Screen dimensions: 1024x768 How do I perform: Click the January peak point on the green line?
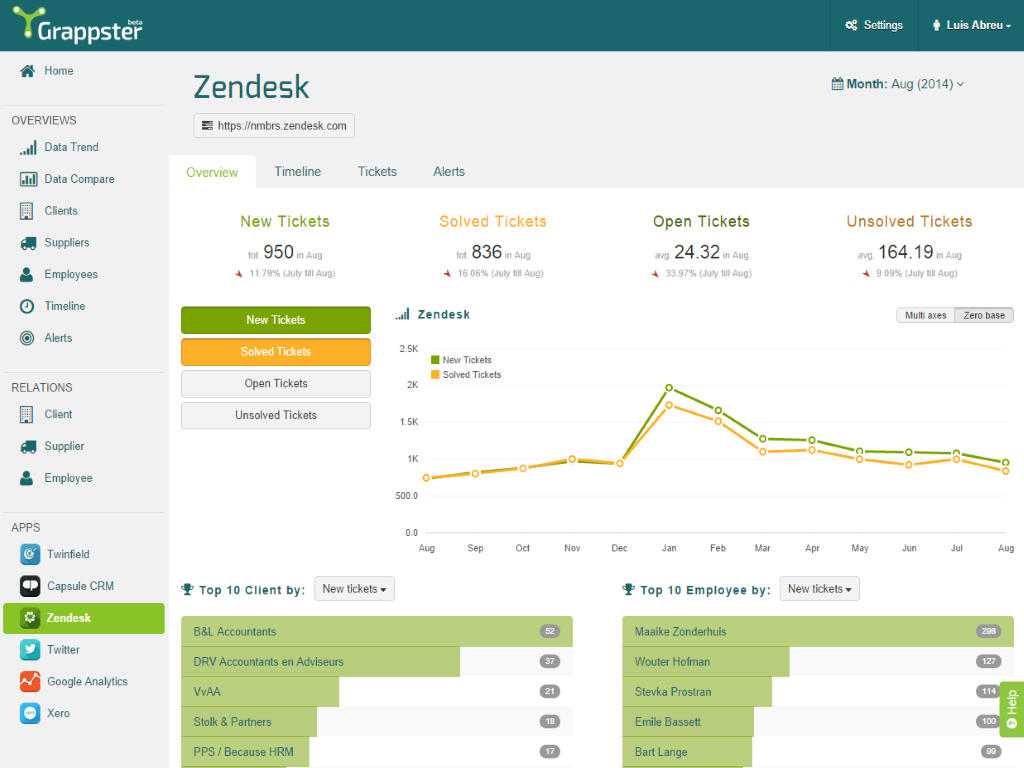click(669, 387)
